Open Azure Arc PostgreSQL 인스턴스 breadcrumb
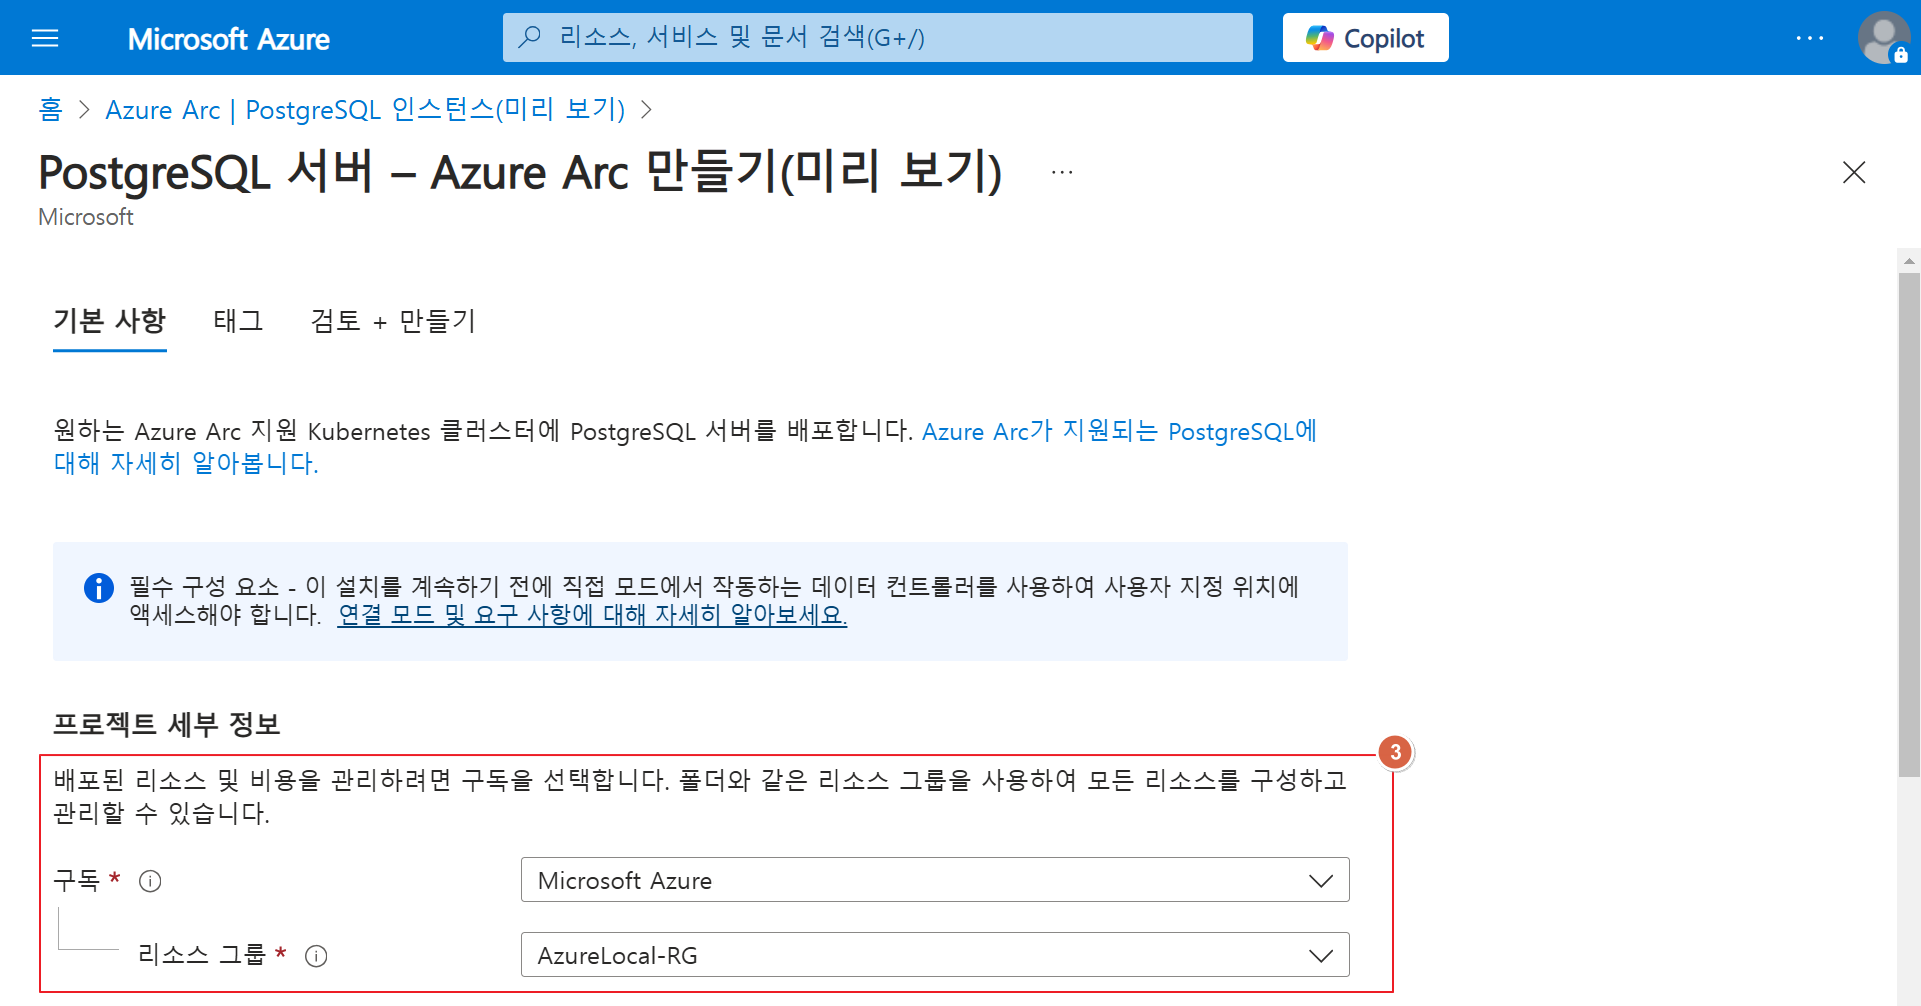Screen dimensions: 1921x1006 [x=365, y=109]
